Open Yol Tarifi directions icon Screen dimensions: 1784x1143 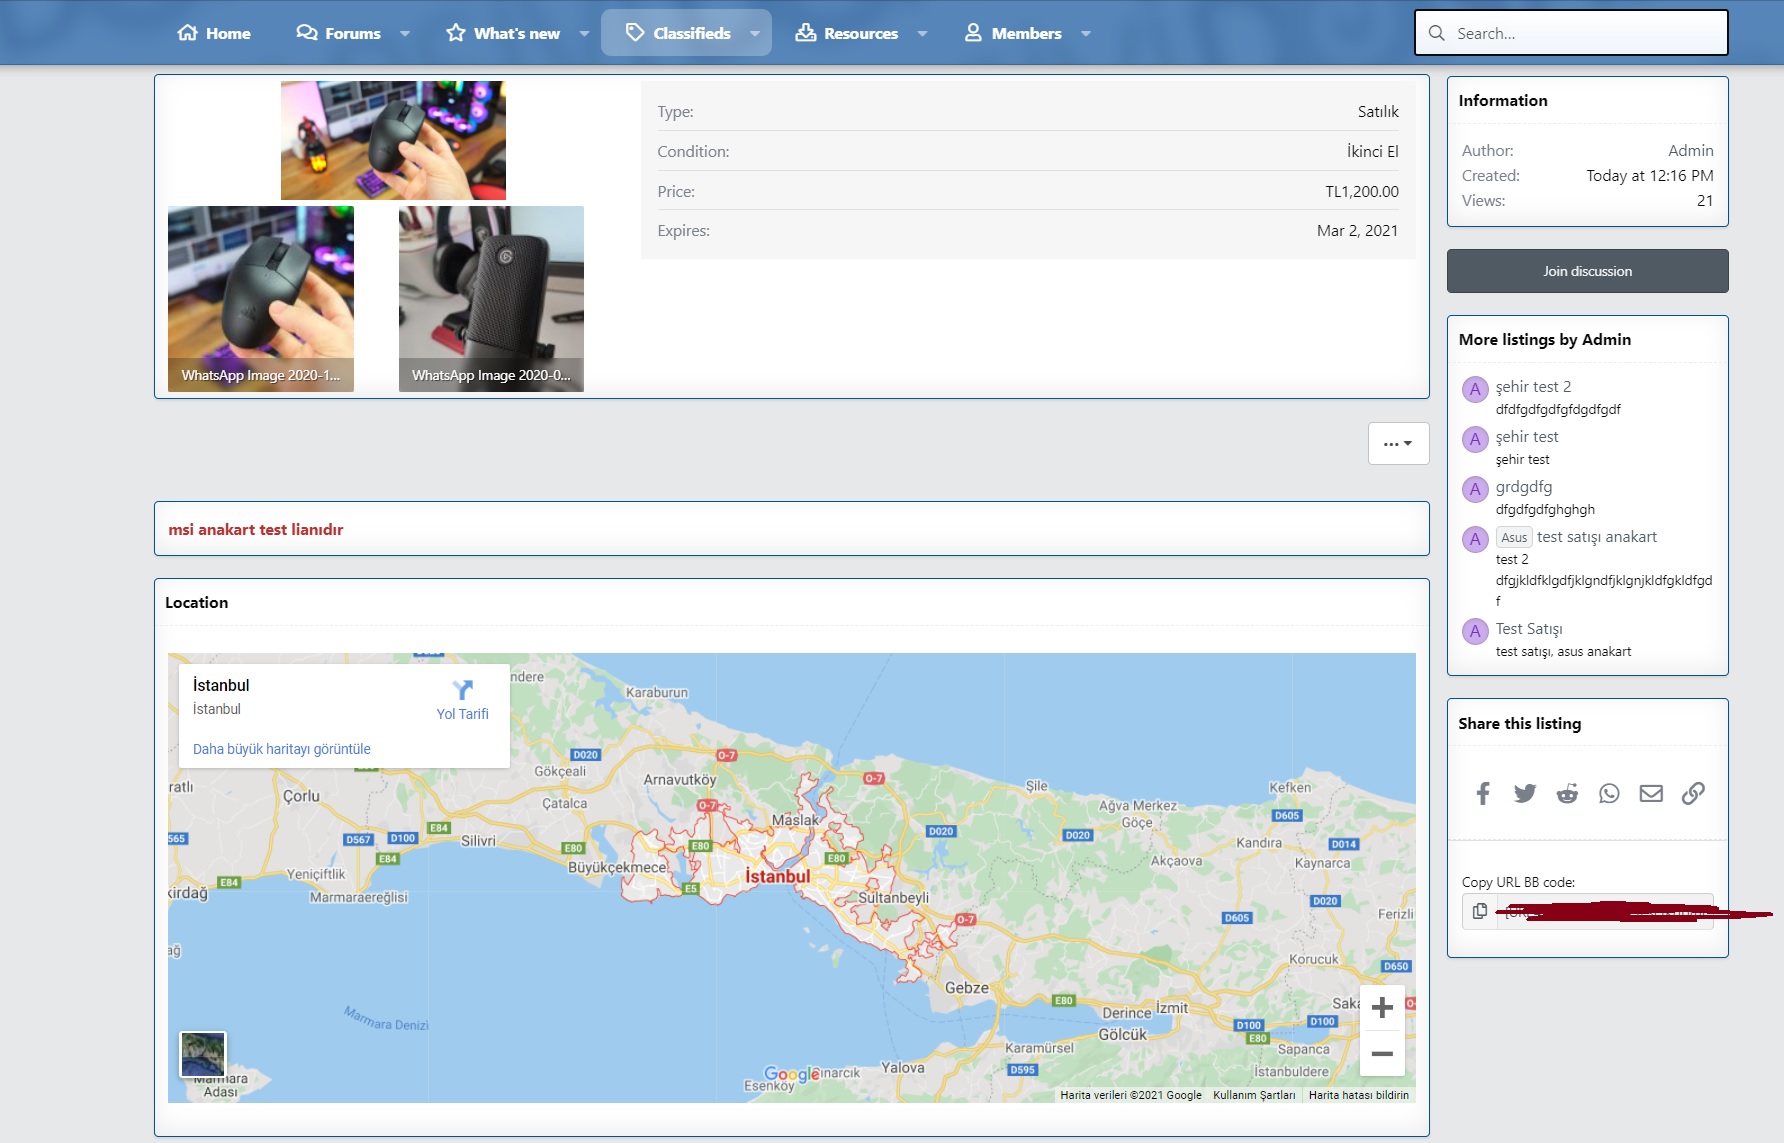(462, 690)
